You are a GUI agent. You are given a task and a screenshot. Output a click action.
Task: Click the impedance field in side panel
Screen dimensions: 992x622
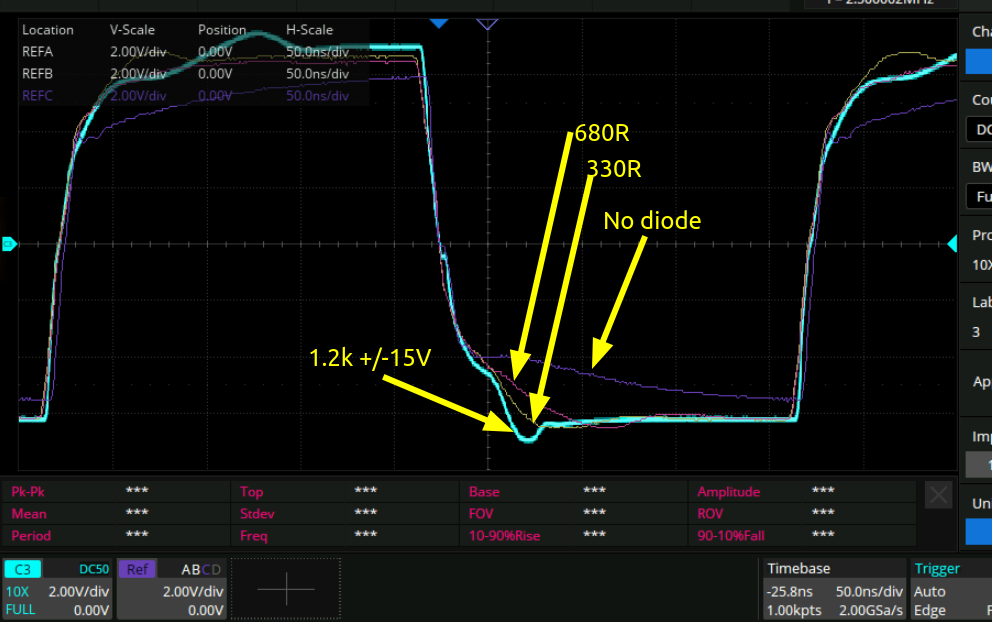(x=978, y=464)
